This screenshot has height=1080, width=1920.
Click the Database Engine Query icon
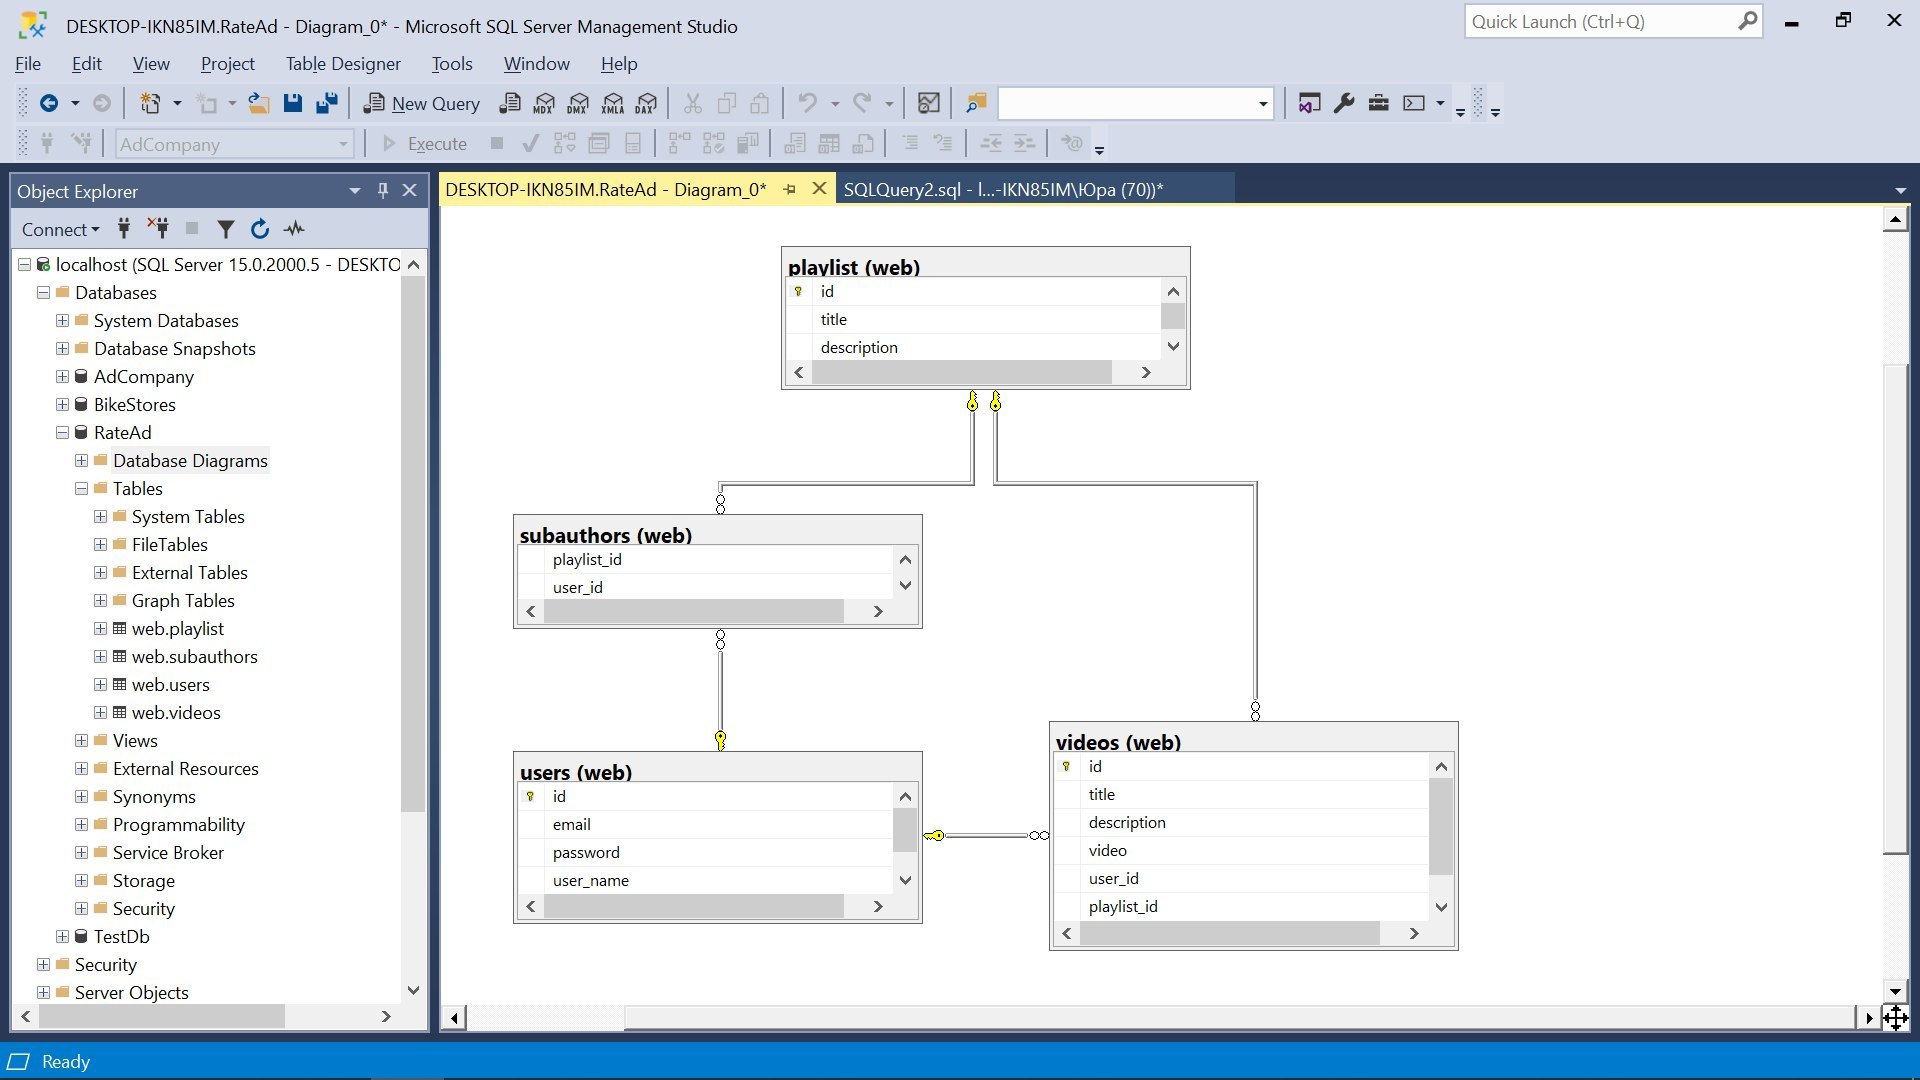510,103
